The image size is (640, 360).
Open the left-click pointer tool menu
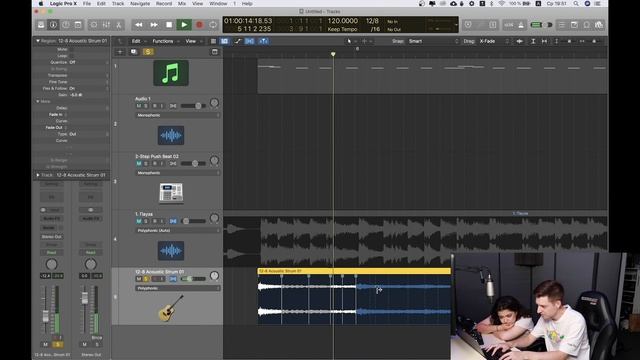coord(351,41)
